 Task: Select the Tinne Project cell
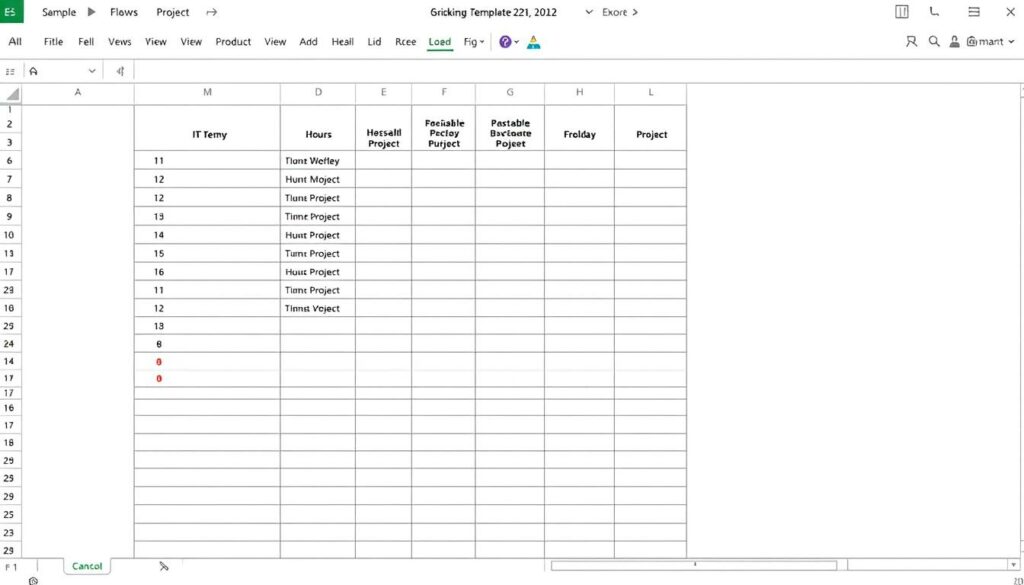tap(318, 216)
